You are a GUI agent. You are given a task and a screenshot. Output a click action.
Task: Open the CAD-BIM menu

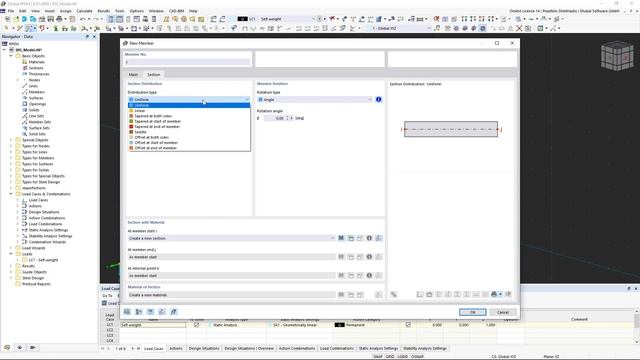click(x=177, y=11)
